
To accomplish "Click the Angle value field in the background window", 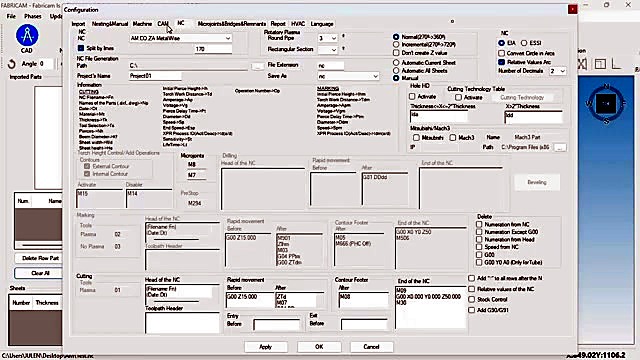I will [46, 64].
